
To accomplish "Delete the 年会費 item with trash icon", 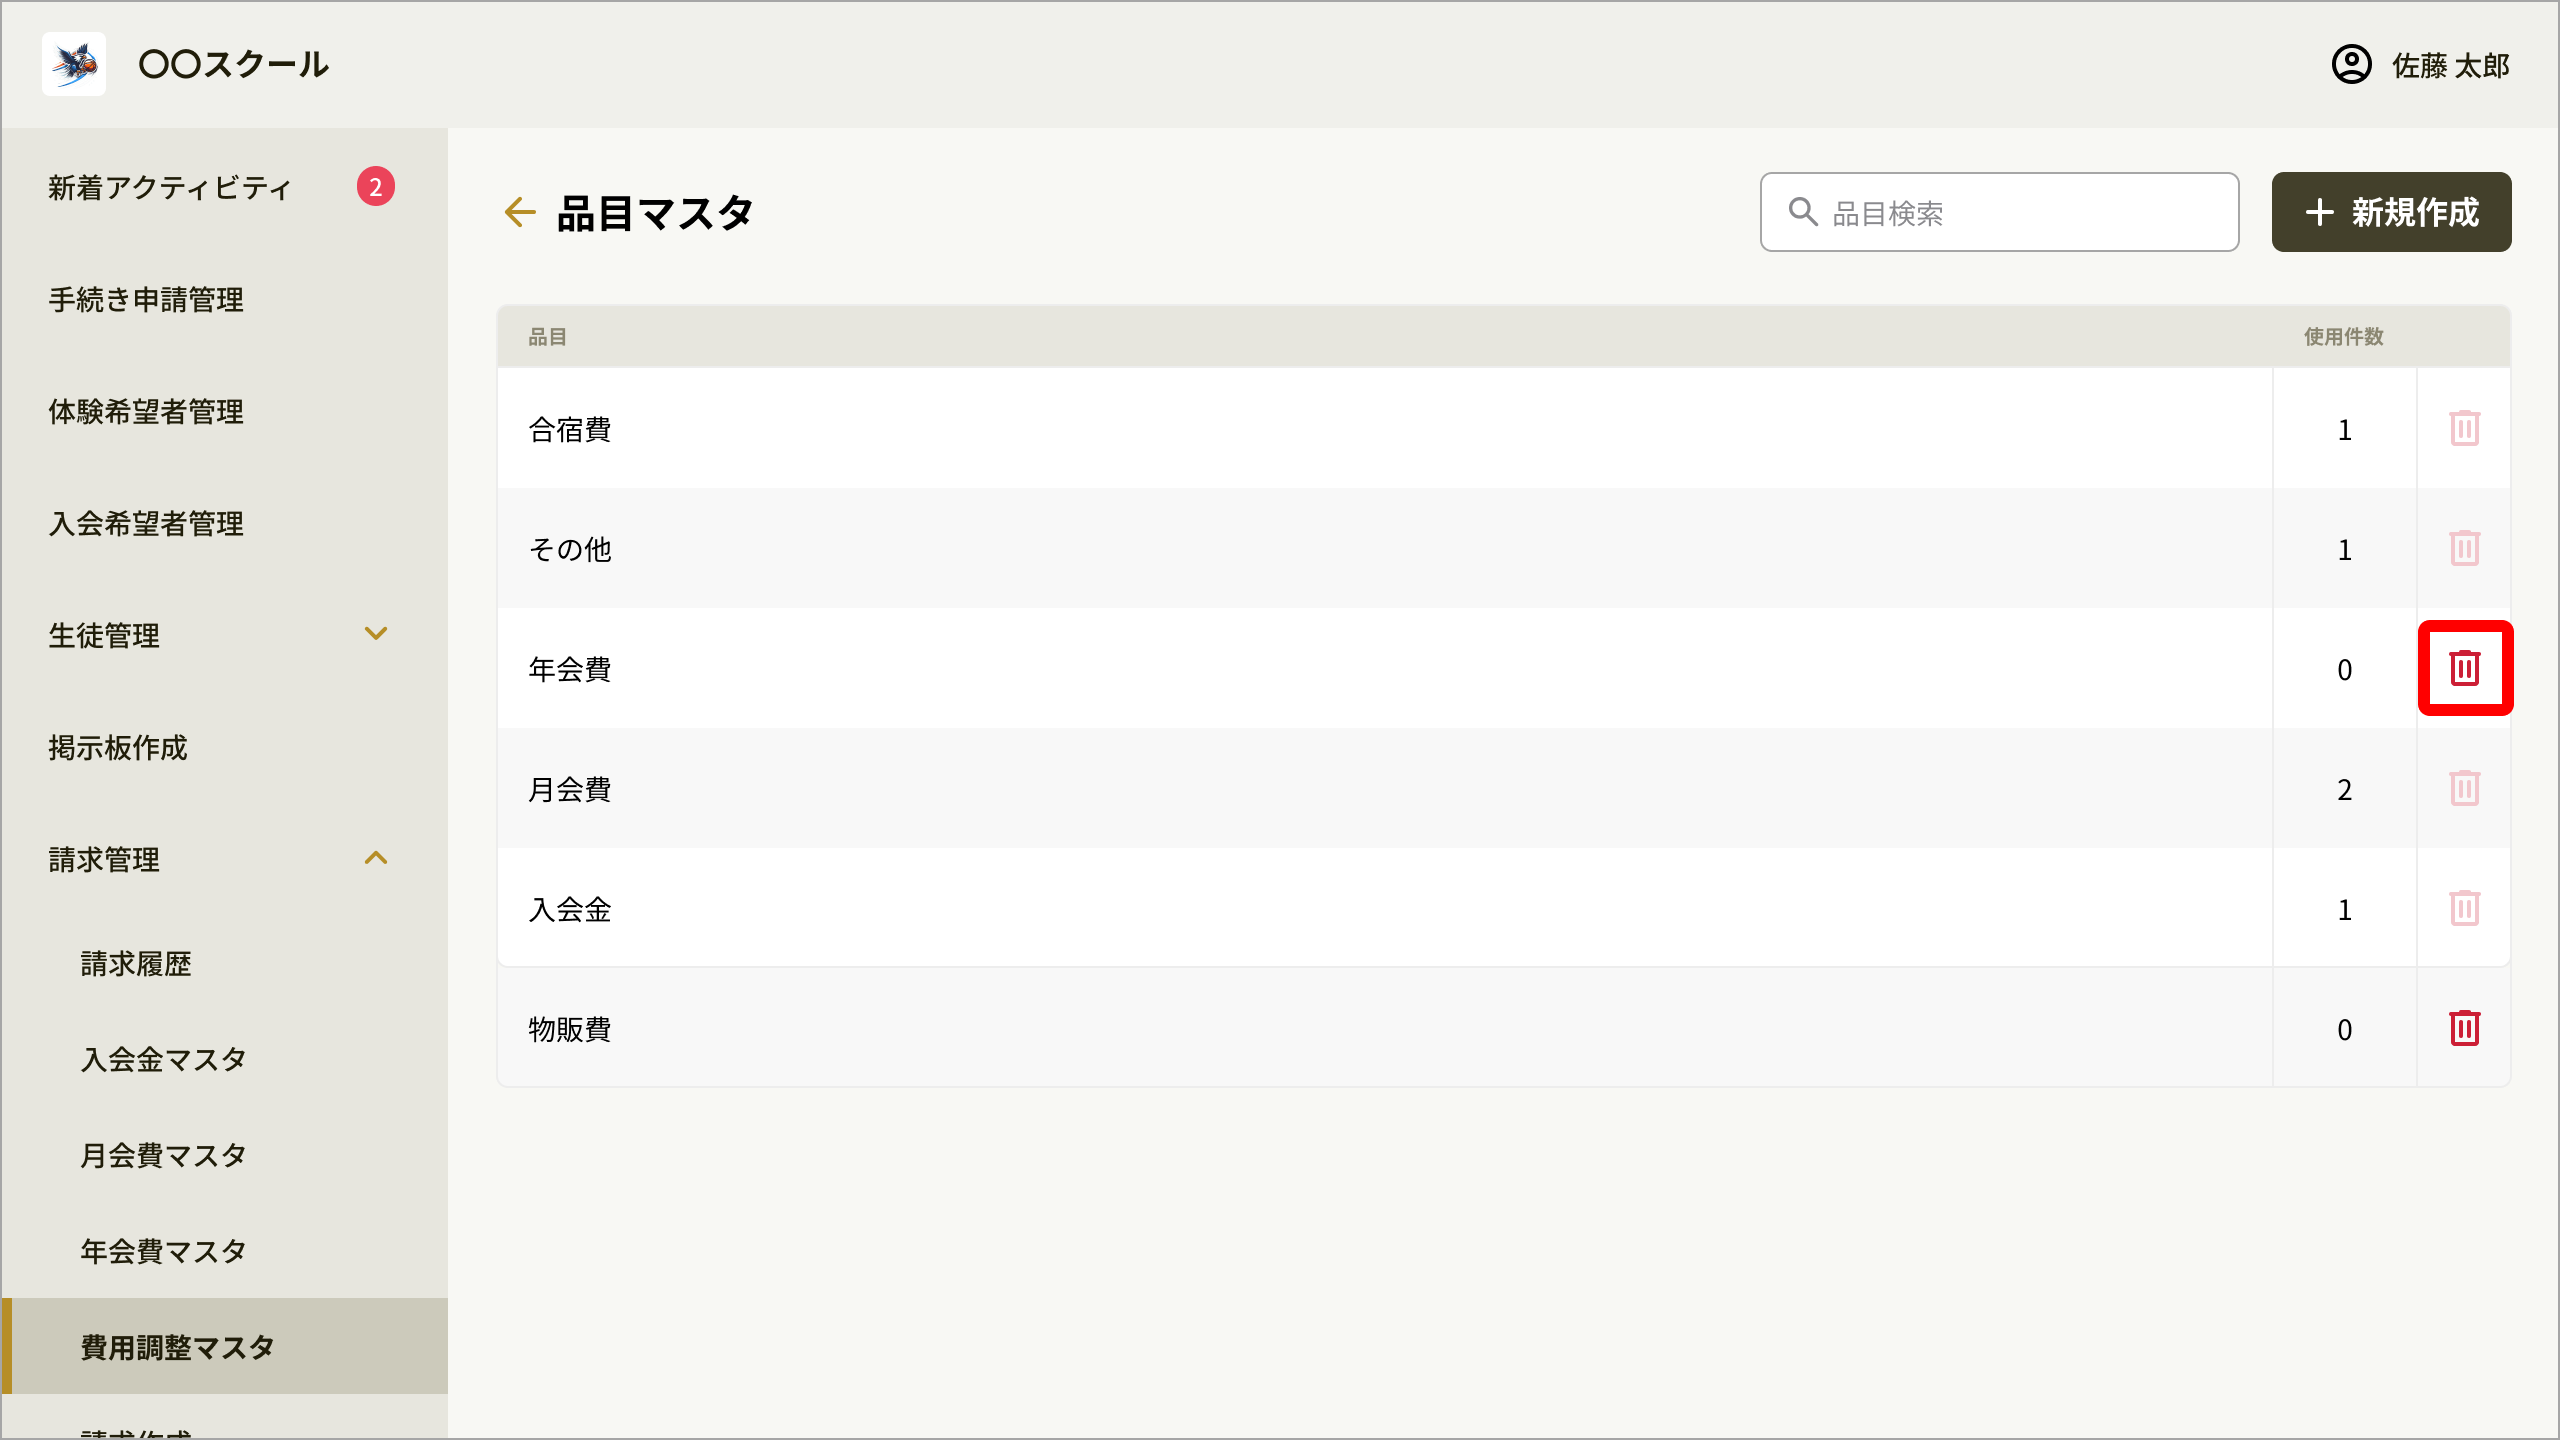I will click(2464, 668).
